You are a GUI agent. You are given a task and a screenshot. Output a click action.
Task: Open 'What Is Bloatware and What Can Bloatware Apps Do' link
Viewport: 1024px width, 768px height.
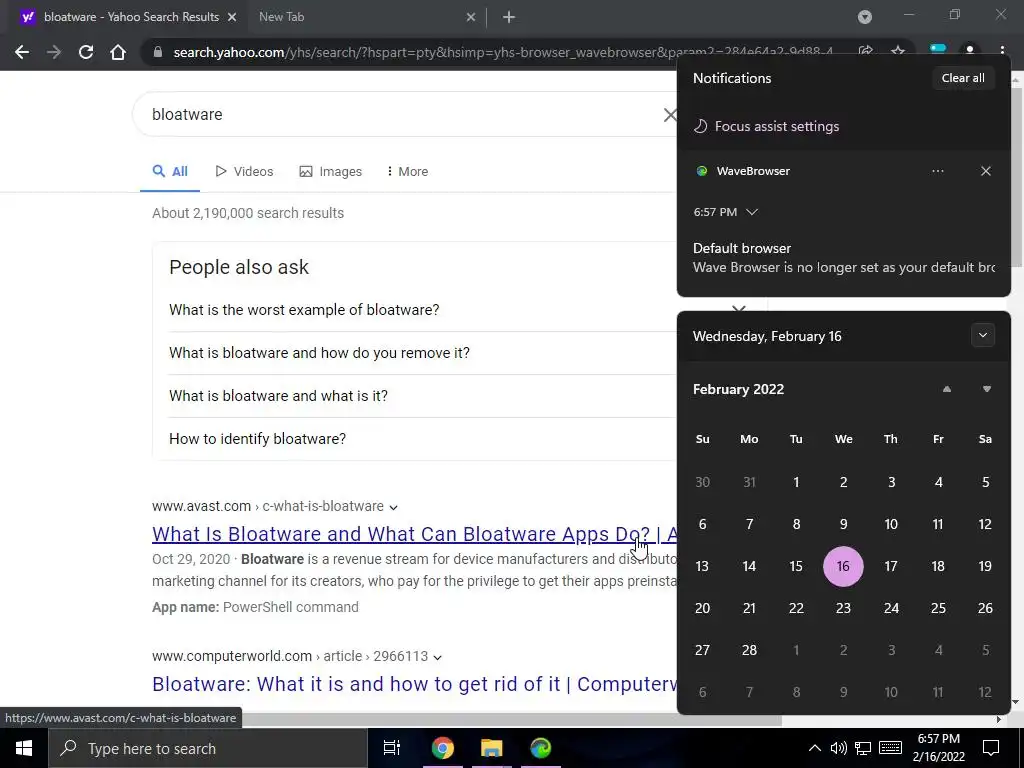tap(414, 534)
